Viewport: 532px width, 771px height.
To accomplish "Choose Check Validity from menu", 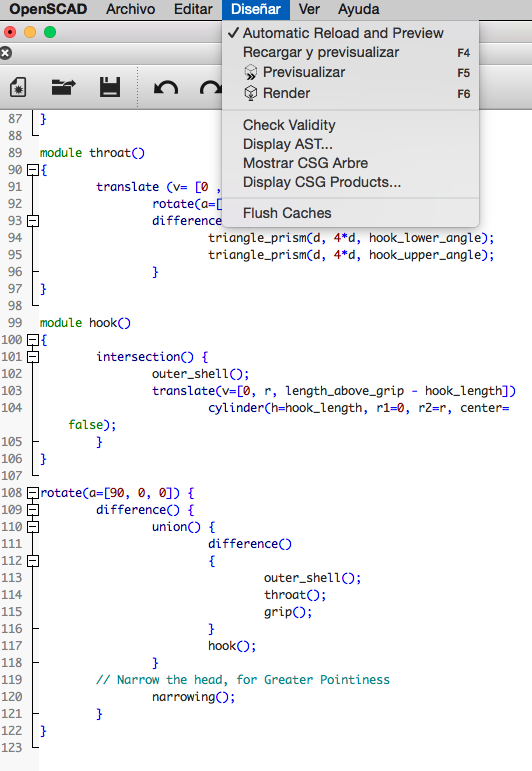I will pyautogui.click(x=350, y=125).
